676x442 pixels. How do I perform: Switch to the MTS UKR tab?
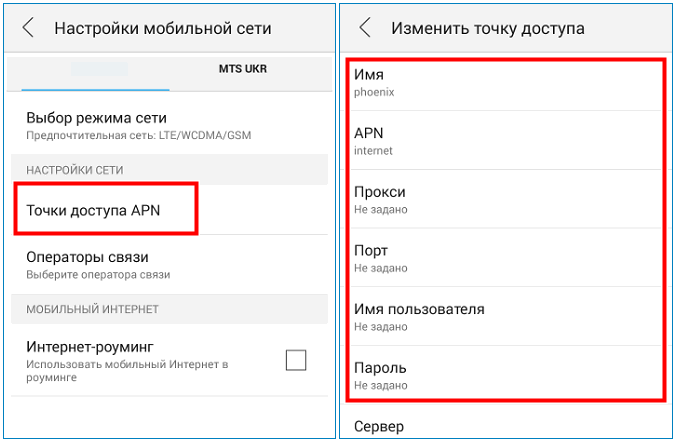click(243, 69)
